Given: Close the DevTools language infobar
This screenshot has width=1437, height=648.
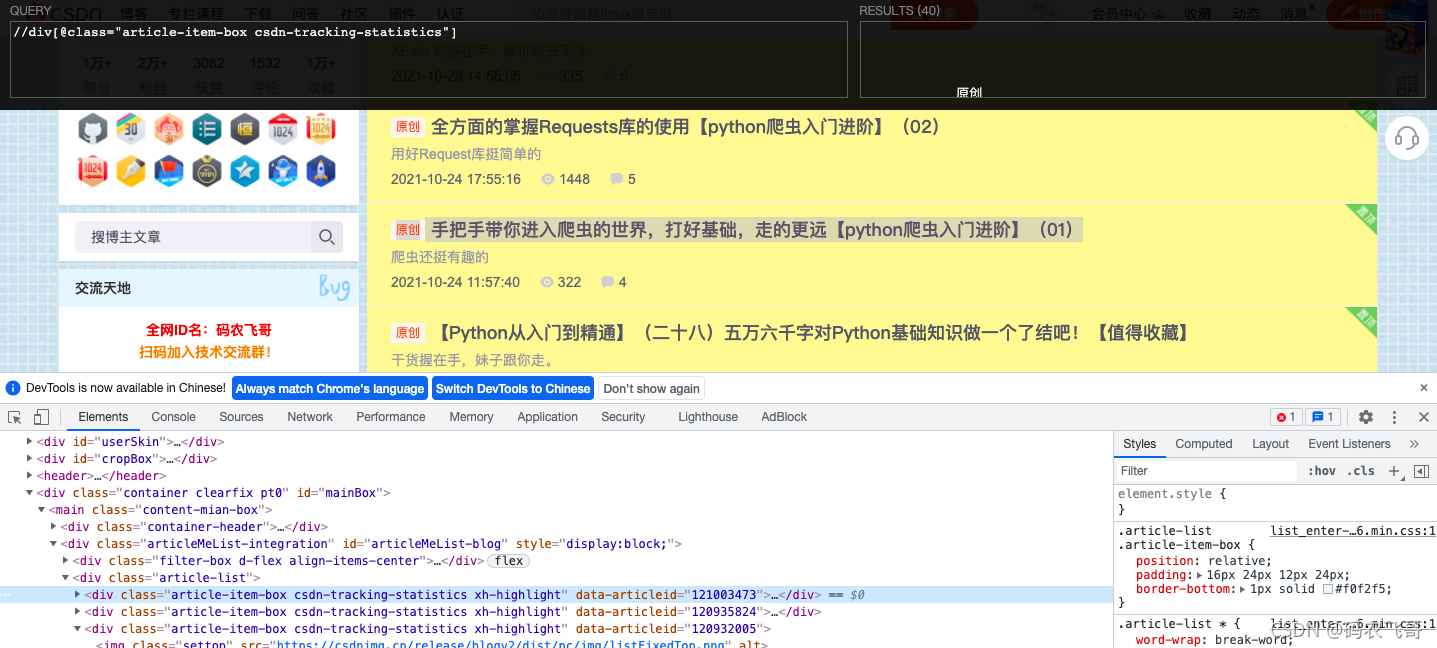Looking at the screenshot, I should [1424, 388].
